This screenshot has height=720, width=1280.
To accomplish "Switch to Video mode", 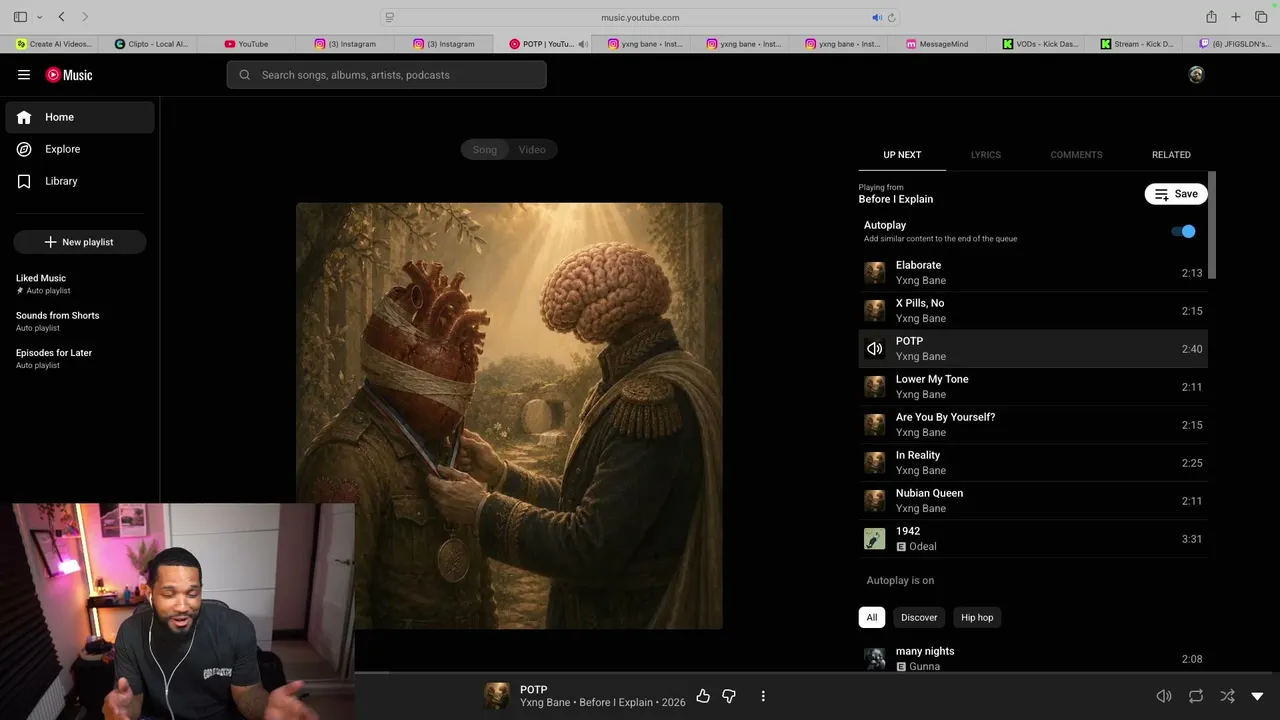I will click(x=532, y=150).
